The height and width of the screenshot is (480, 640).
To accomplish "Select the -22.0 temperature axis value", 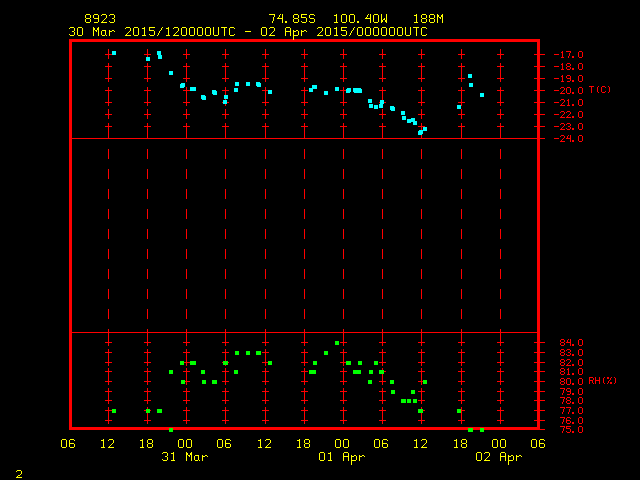I will click(569, 115).
